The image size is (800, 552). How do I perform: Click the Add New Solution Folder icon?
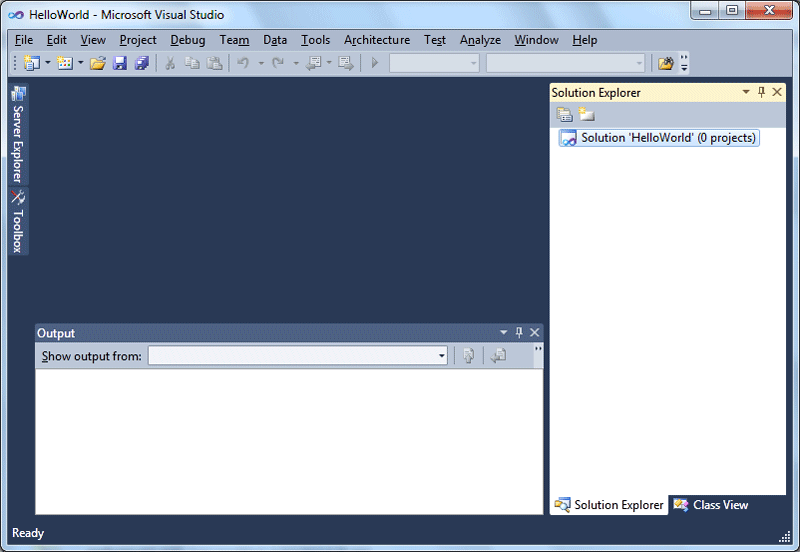pos(587,115)
